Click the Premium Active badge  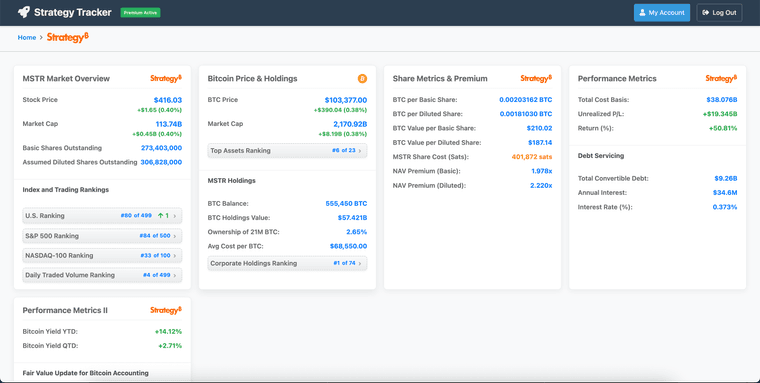point(141,13)
